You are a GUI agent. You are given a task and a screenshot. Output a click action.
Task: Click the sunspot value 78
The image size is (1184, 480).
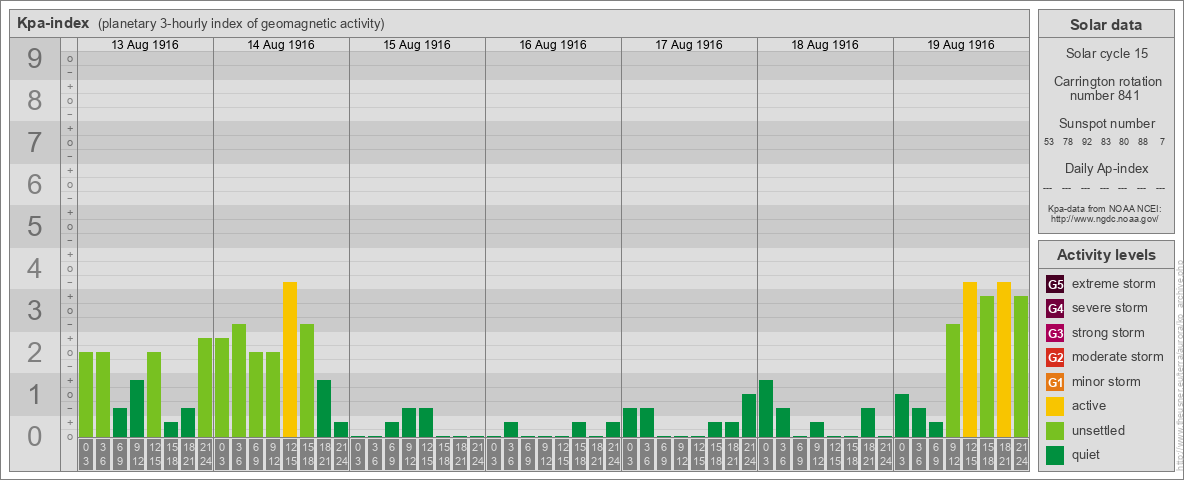click(x=1068, y=142)
